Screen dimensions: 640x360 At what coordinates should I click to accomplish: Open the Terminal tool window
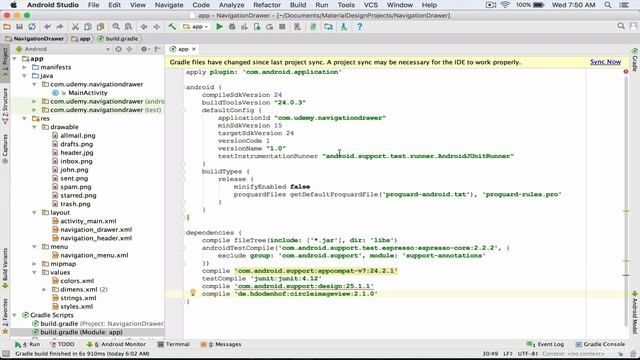(174, 344)
